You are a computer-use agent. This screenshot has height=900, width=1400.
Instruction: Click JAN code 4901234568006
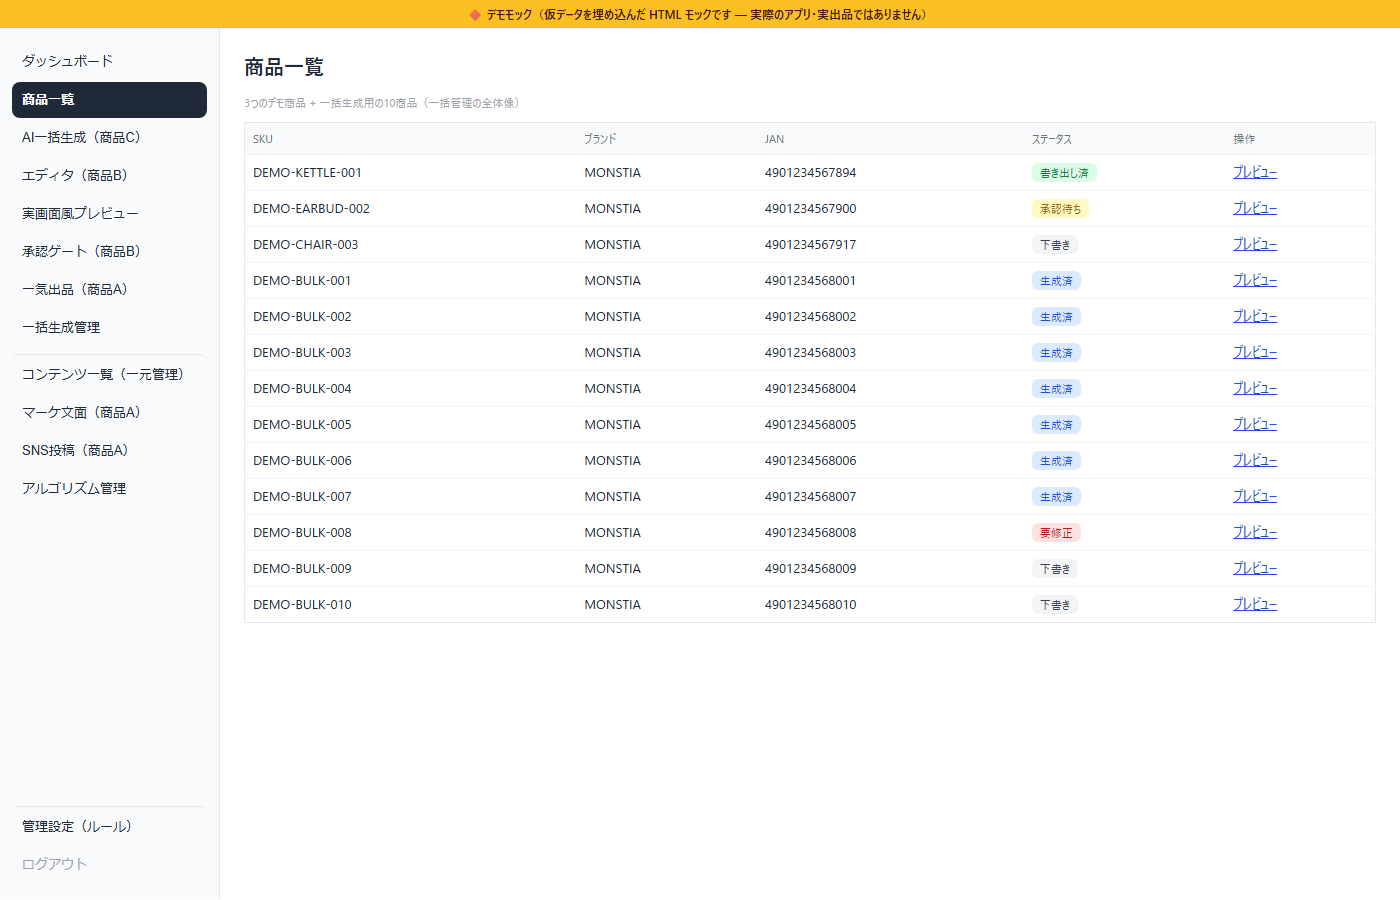[810, 461]
